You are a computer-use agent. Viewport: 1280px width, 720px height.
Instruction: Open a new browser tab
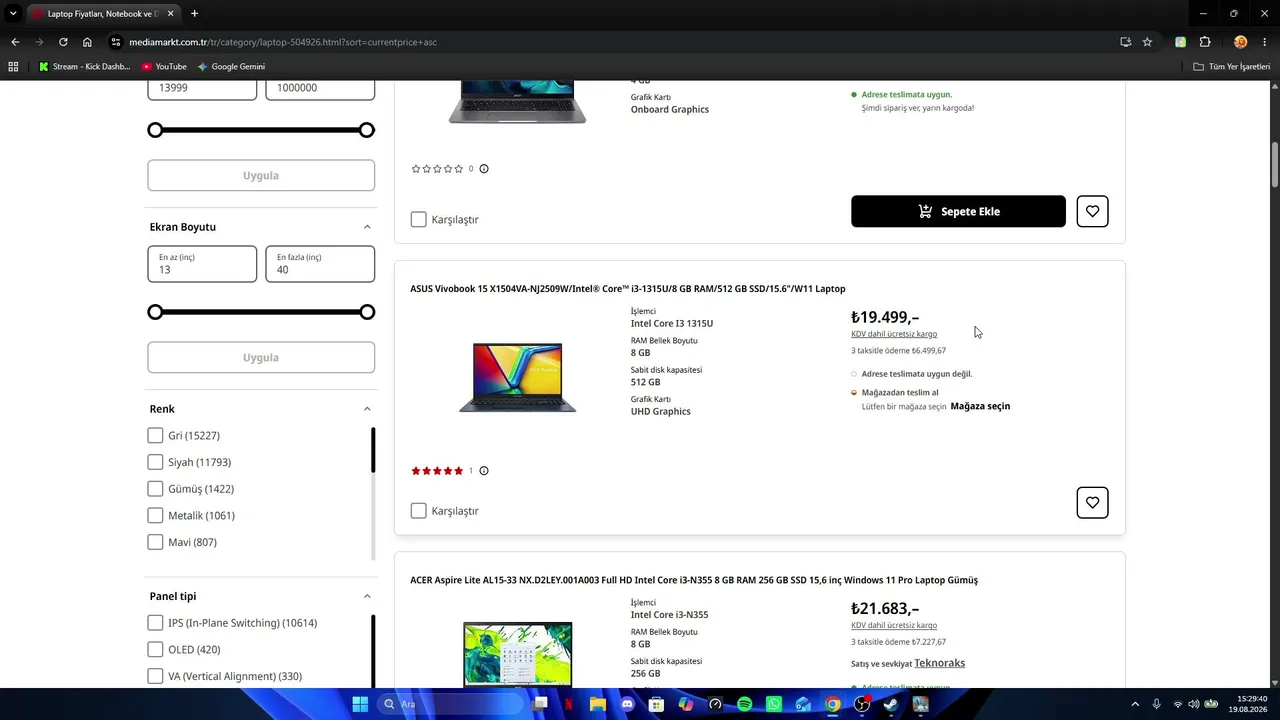click(194, 14)
